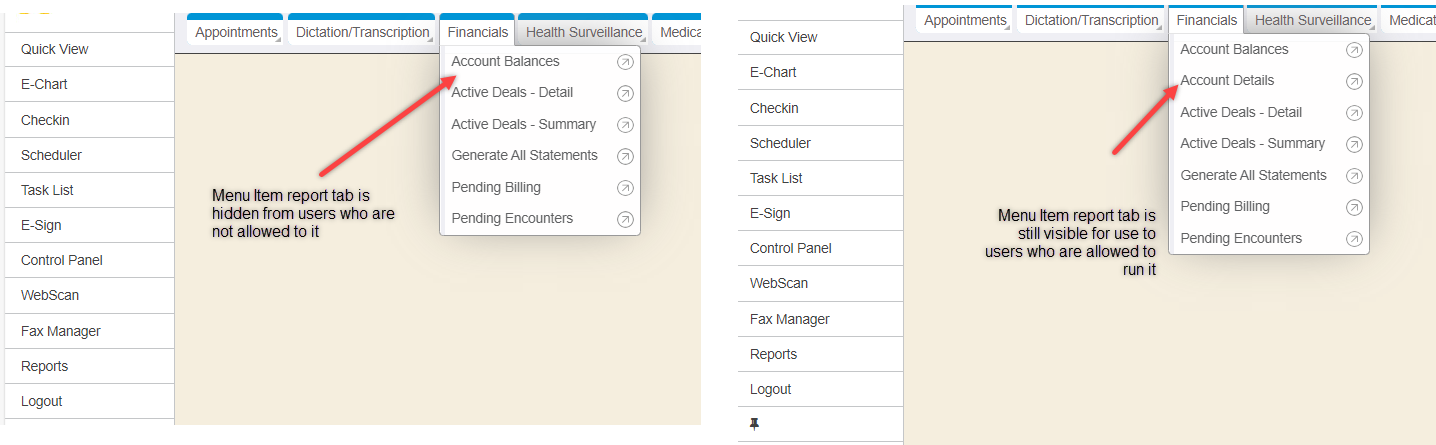
Task: Click Logout in the left sidebar
Action: tap(42, 401)
